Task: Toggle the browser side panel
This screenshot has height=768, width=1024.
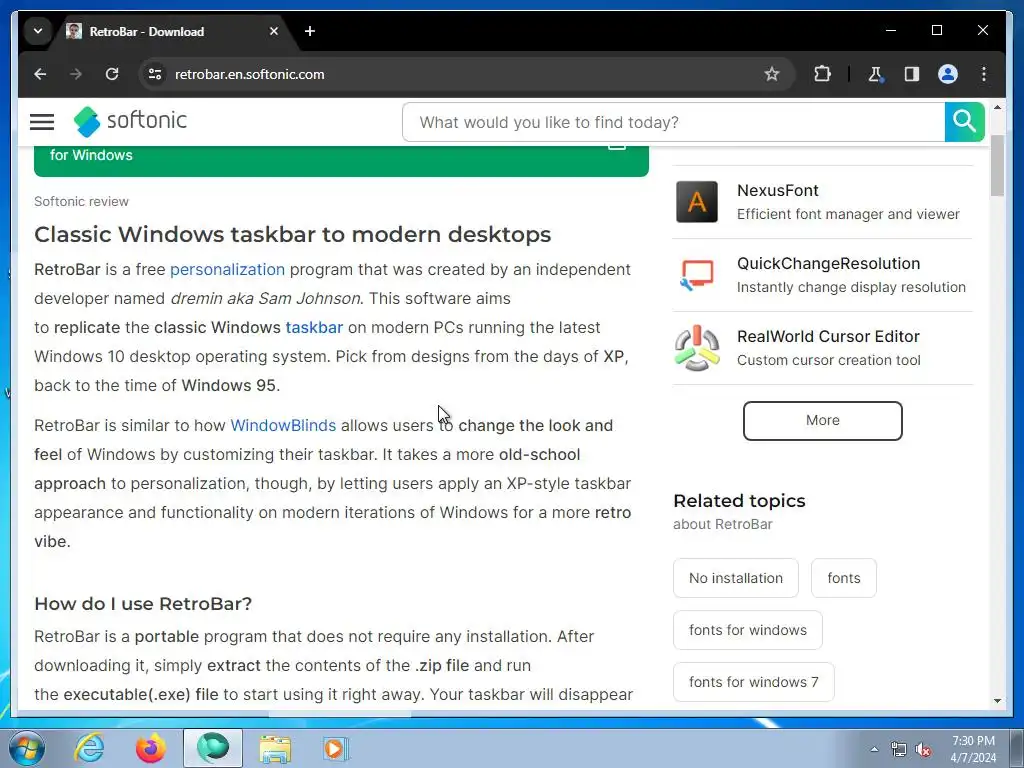Action: pos(912,74)
